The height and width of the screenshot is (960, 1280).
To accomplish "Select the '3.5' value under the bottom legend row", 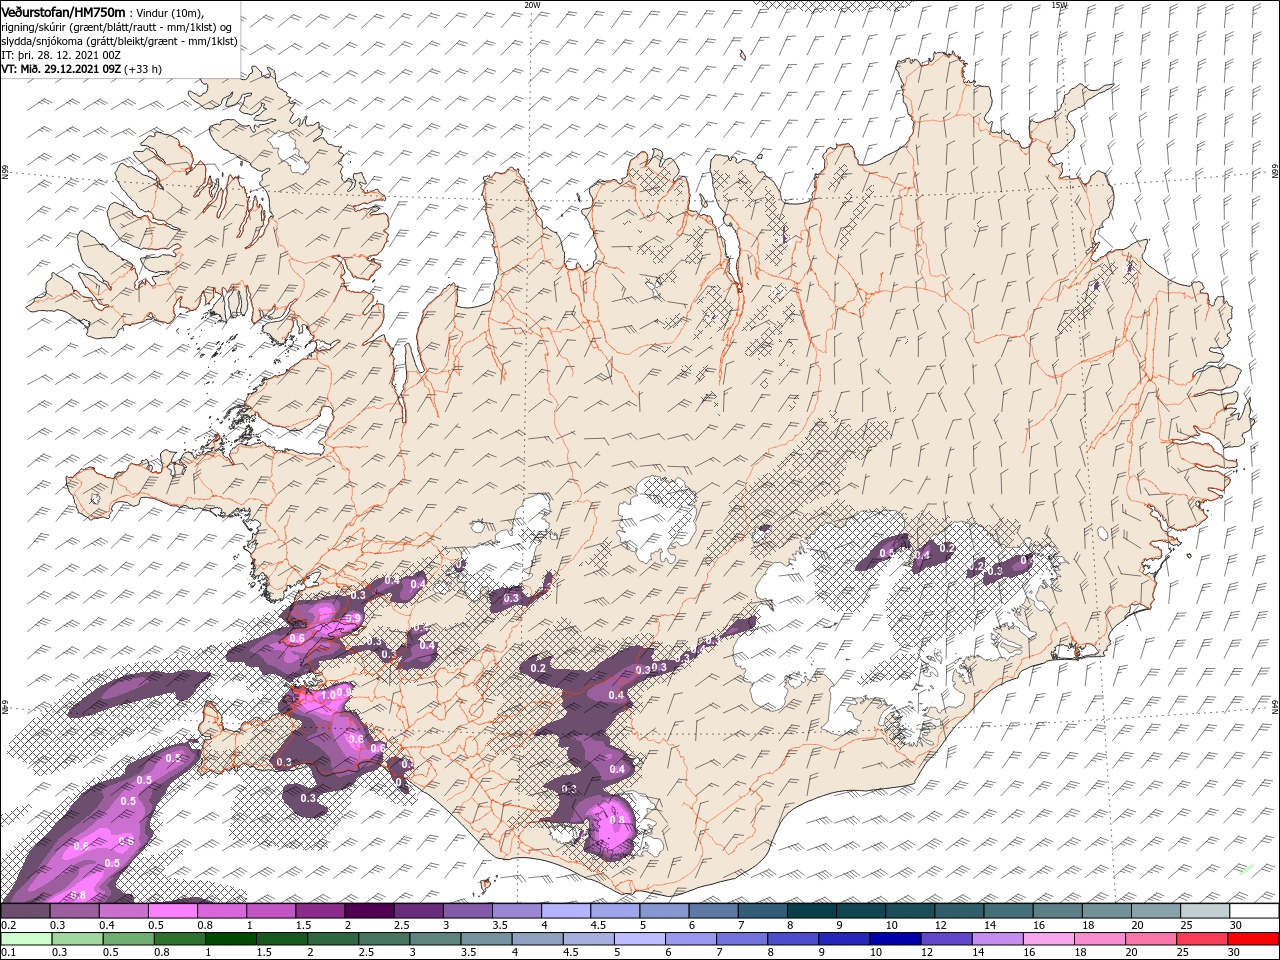I will (x=468, y=953).
